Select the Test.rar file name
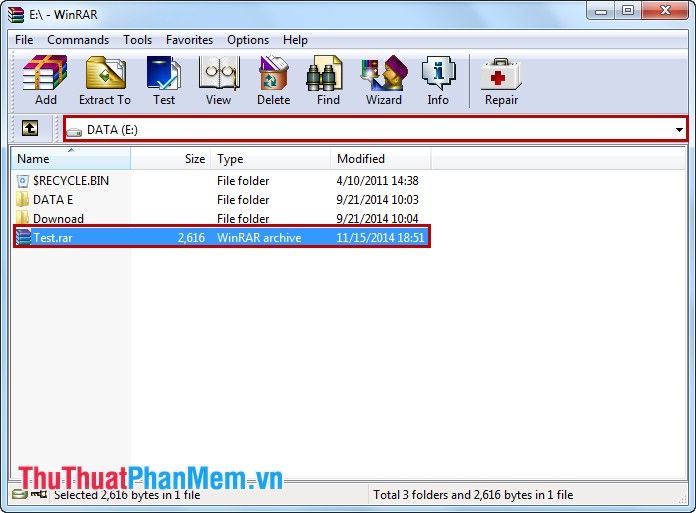This screenshot has height=513, width=696. click(x=53, y=237)
